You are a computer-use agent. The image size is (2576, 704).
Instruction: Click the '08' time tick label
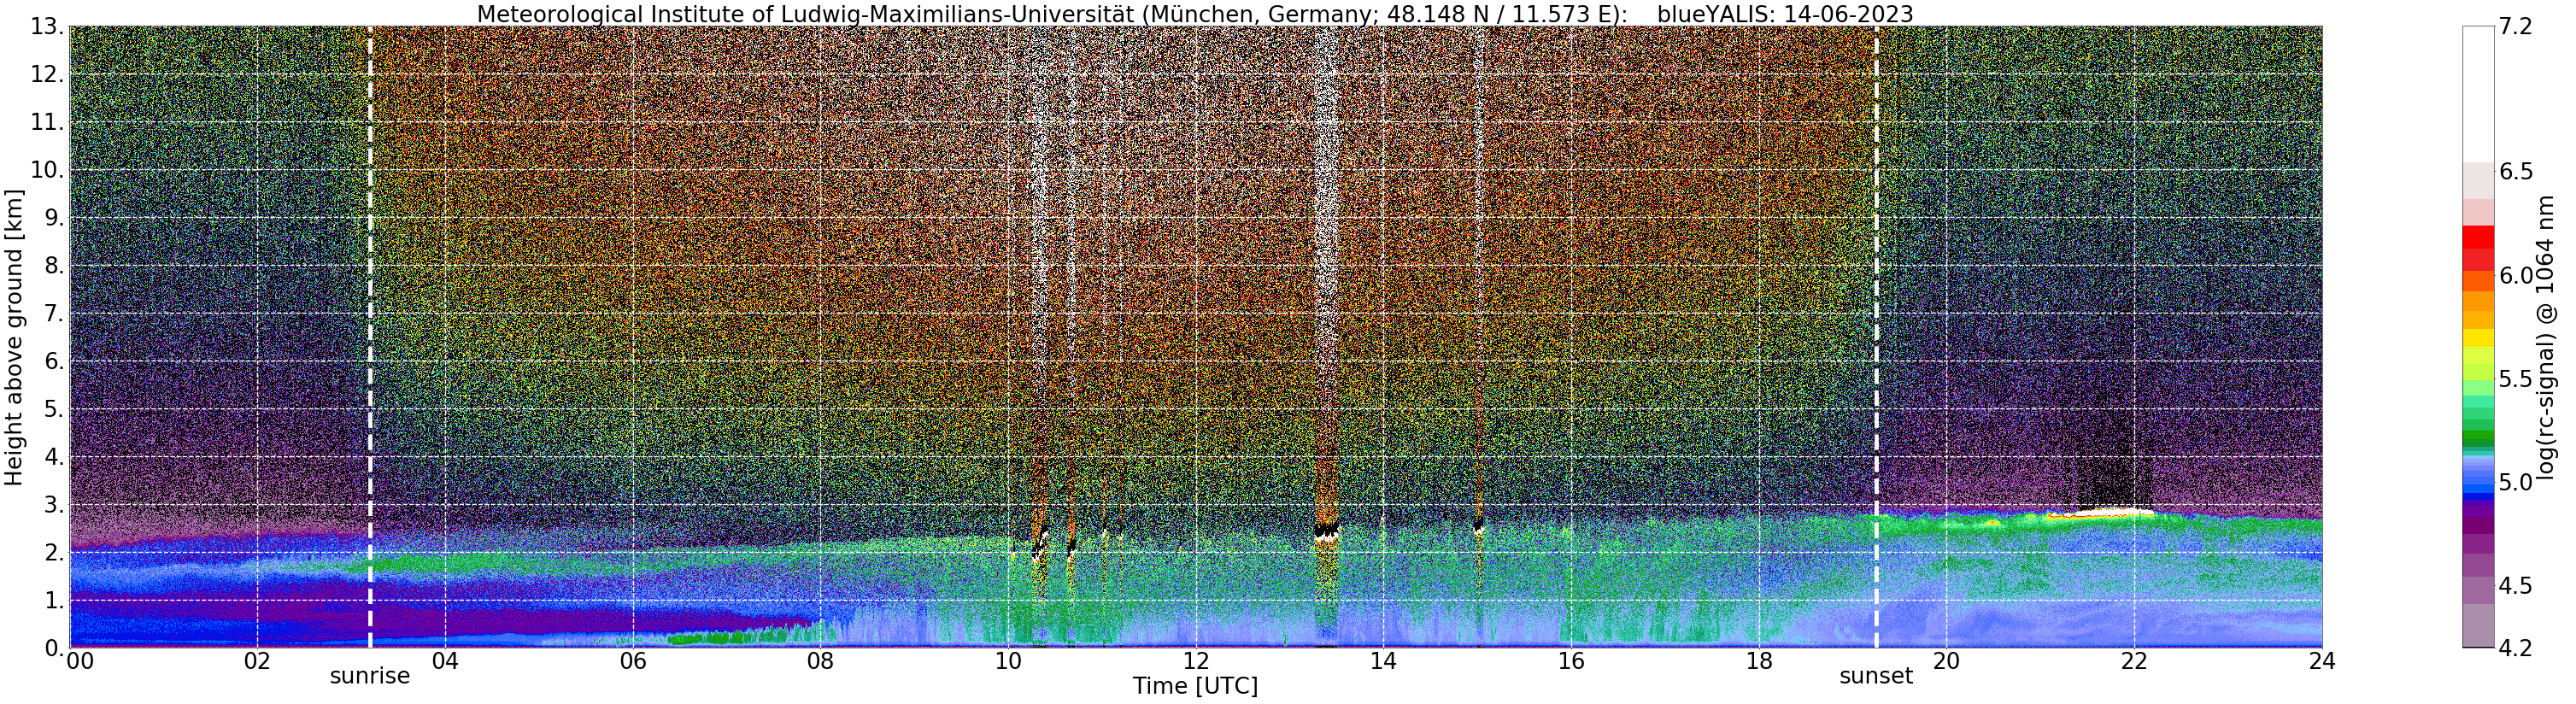[x=820, y=661]
